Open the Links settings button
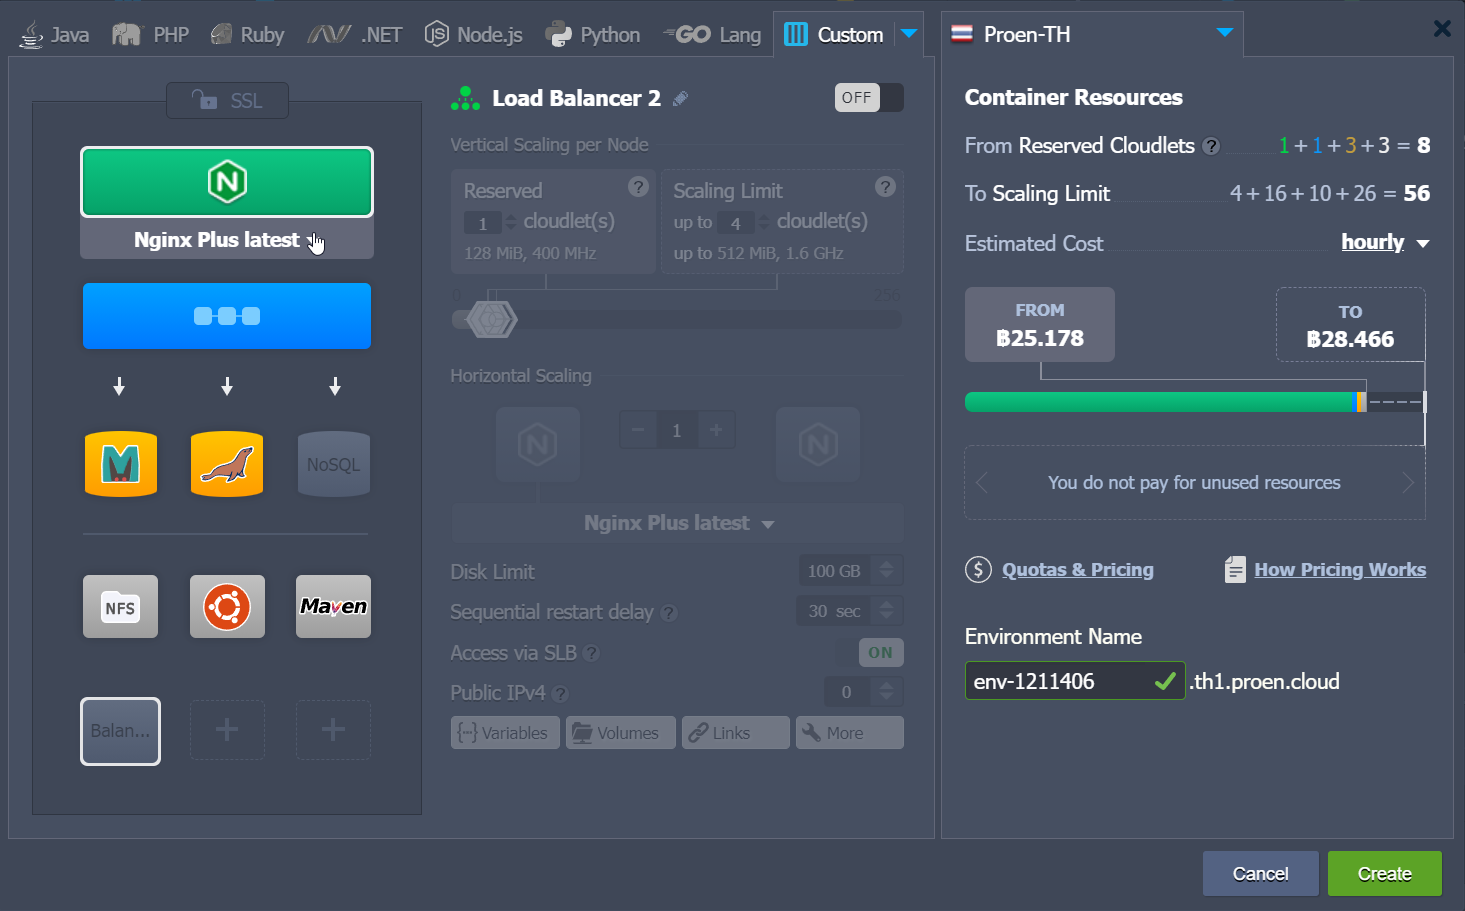This screenshot has width=1465, height=911. point(735,733)
